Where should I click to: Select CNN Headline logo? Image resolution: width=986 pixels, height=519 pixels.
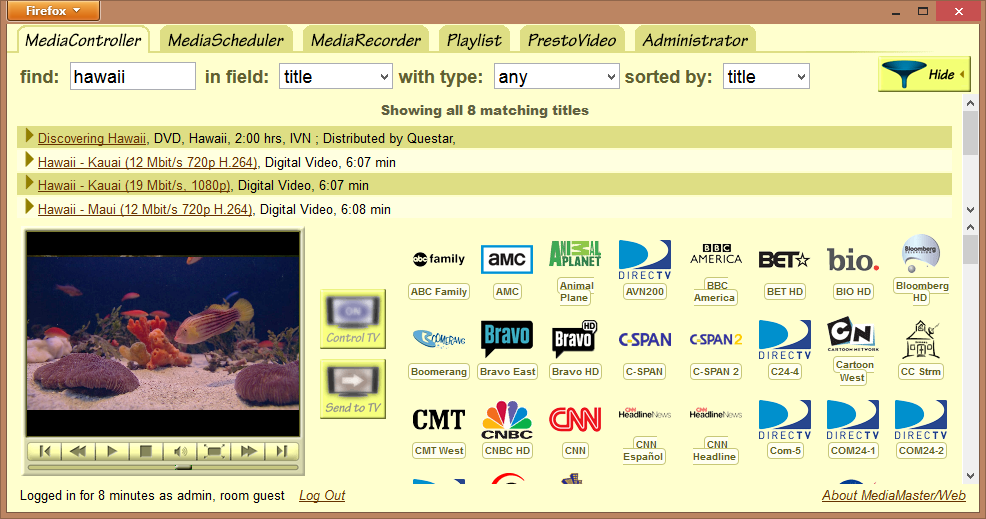click(716, 413)
